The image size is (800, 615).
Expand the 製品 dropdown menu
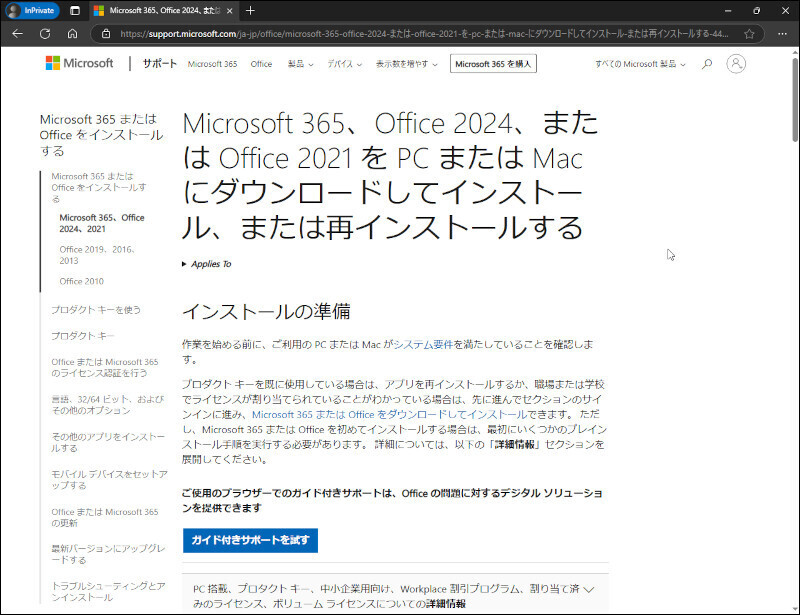pyautogui.click(x=301, y=64)
